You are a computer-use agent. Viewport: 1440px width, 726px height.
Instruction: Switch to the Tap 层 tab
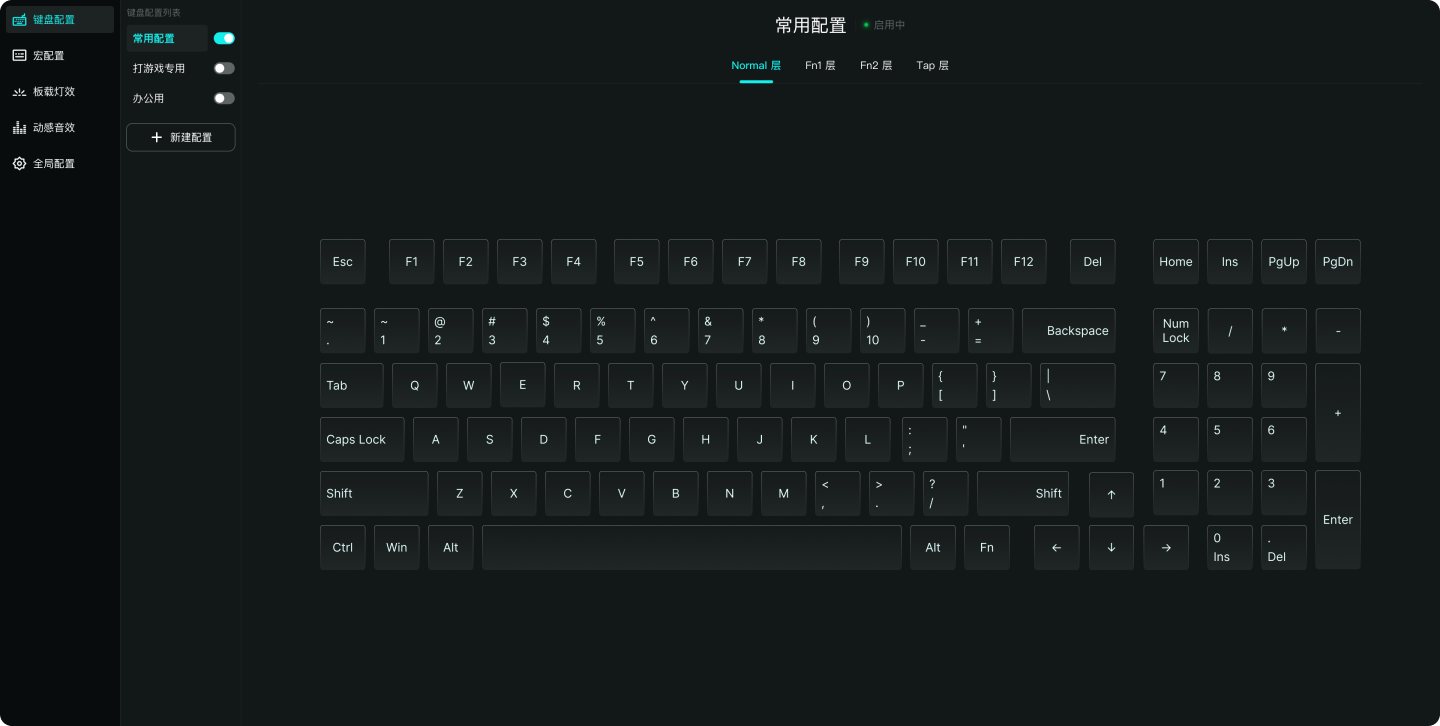click(932, 65)
